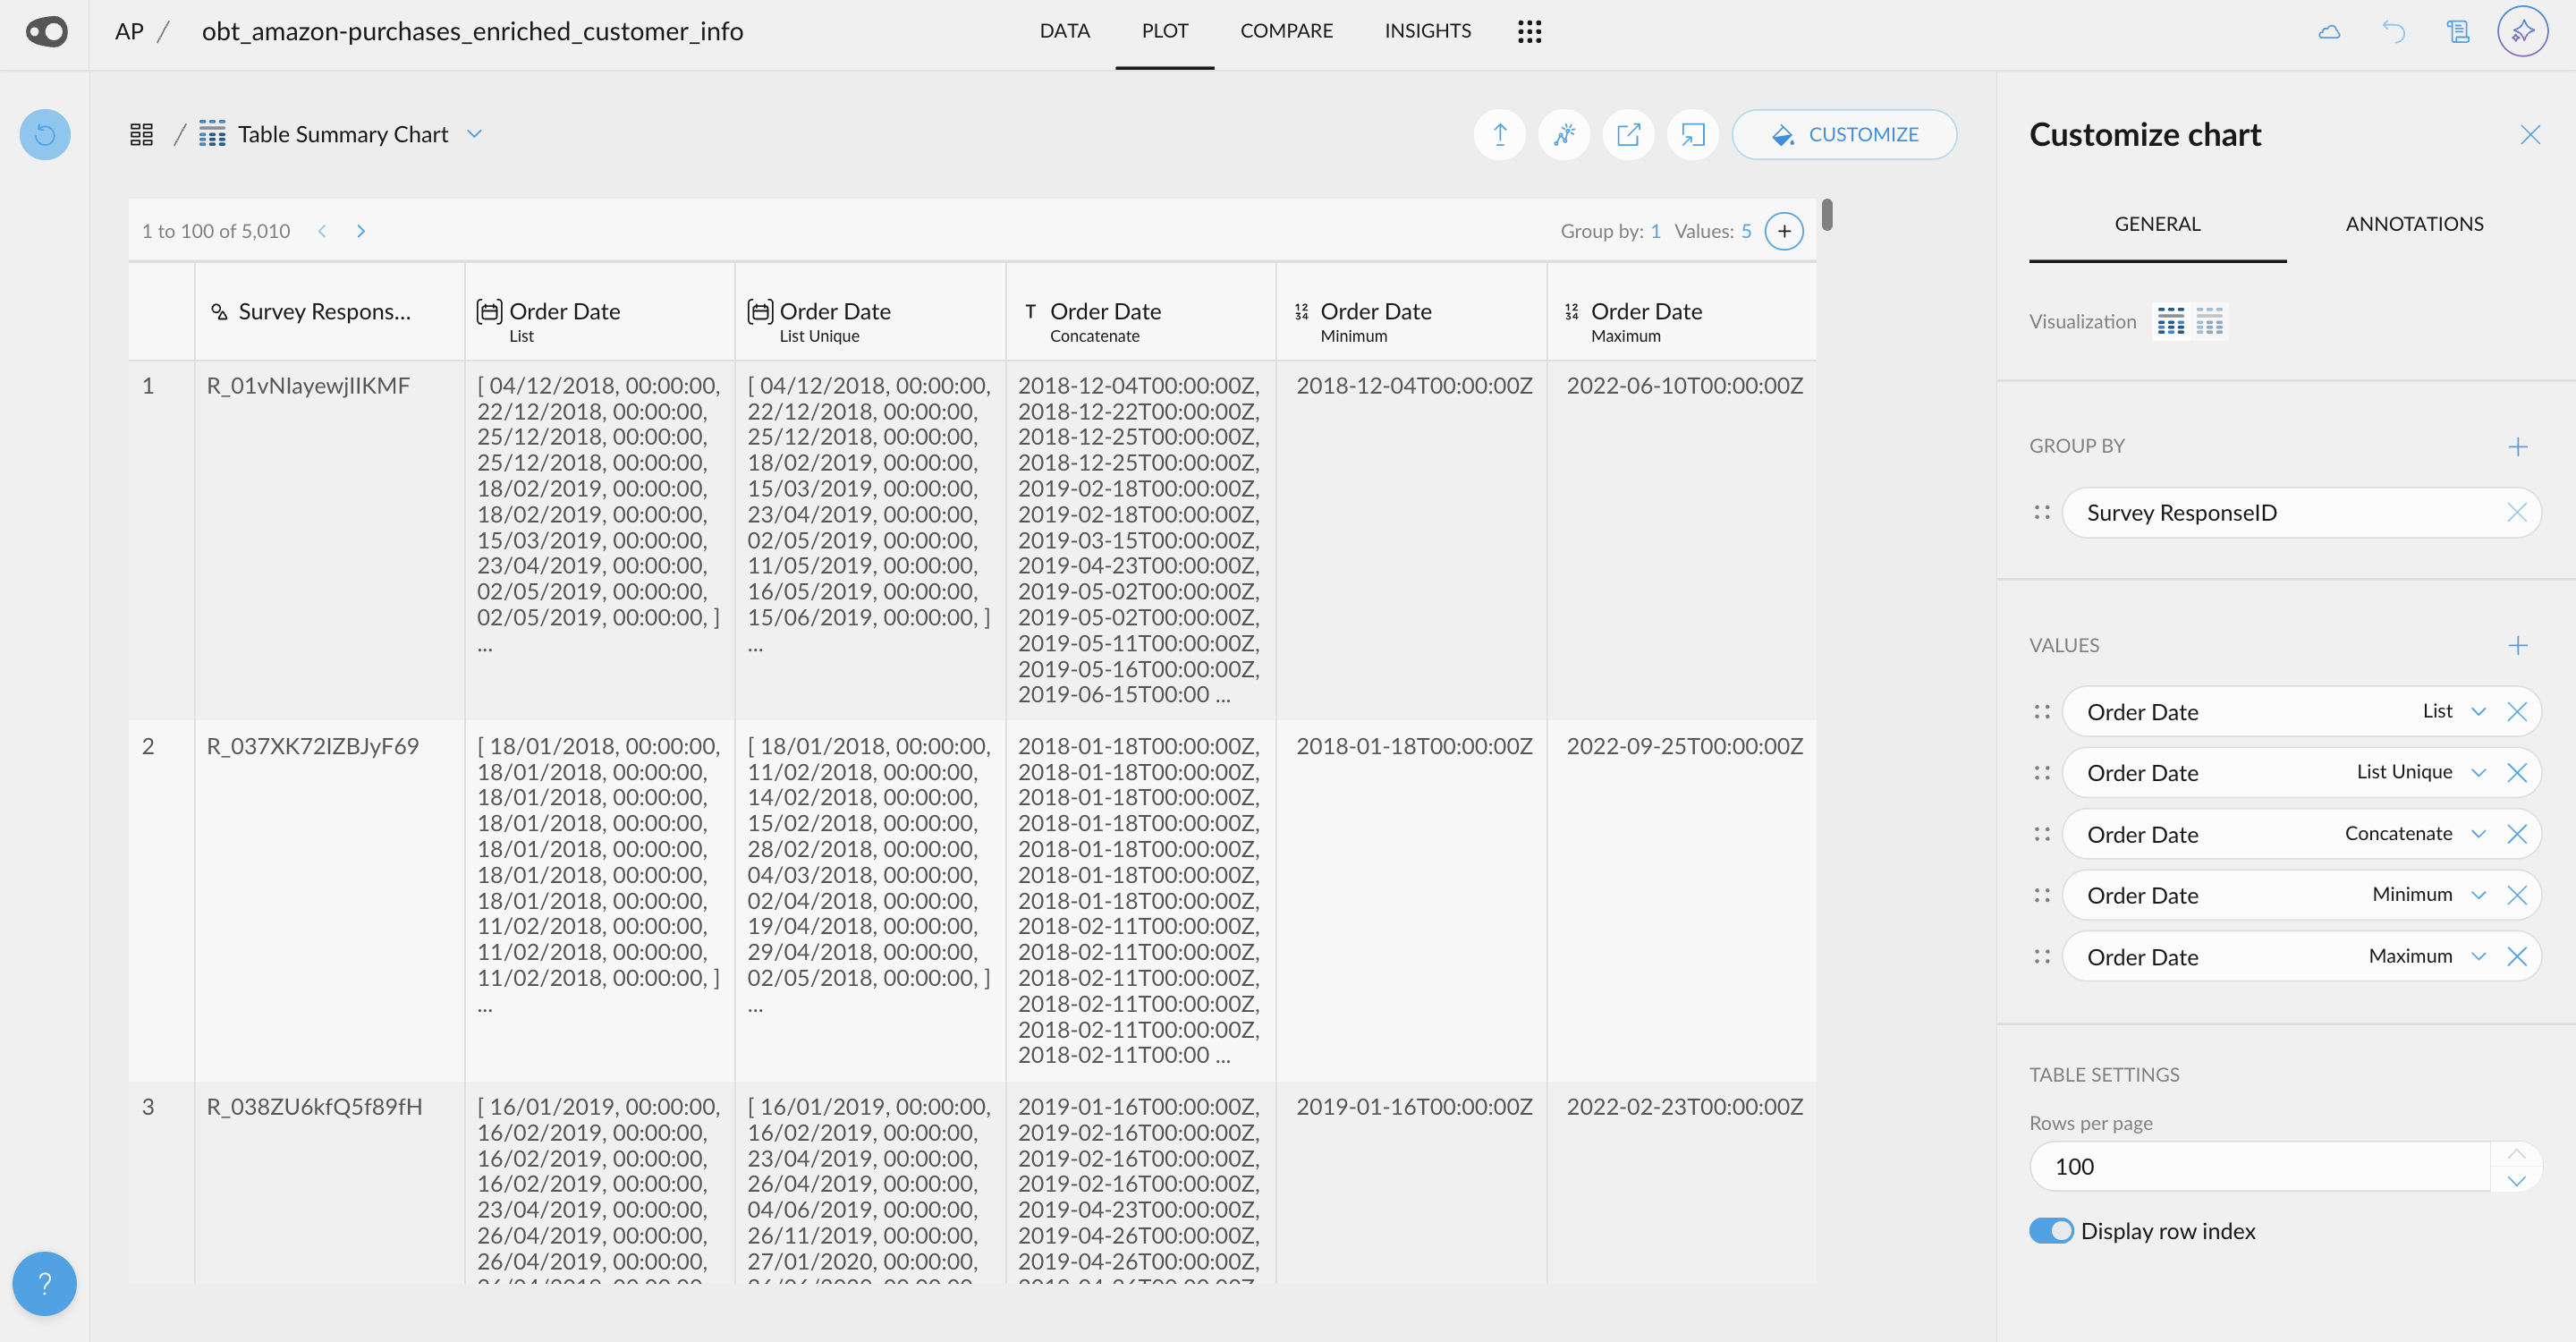Open the Minimum aggregation dropdown

tap(2478, 895)
